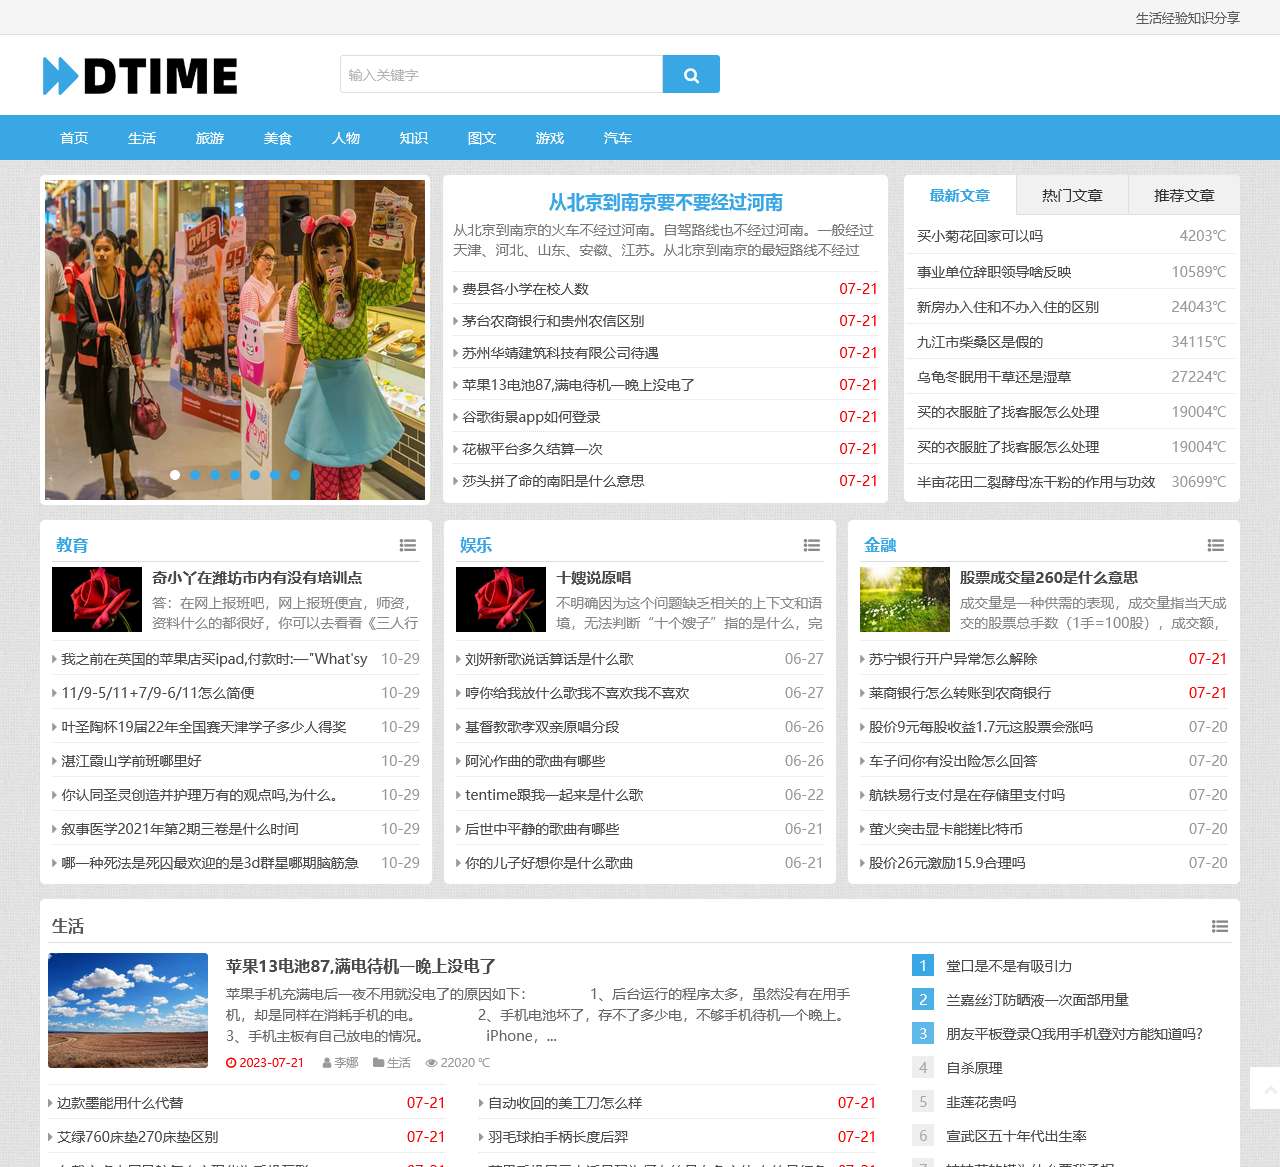Open the 图文 navigation menu item

482,138
